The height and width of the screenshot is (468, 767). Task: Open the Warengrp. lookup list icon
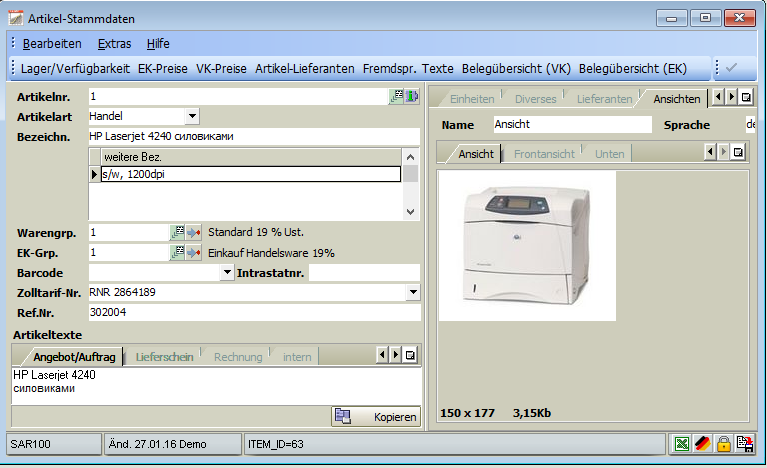(x=177, y=232)
